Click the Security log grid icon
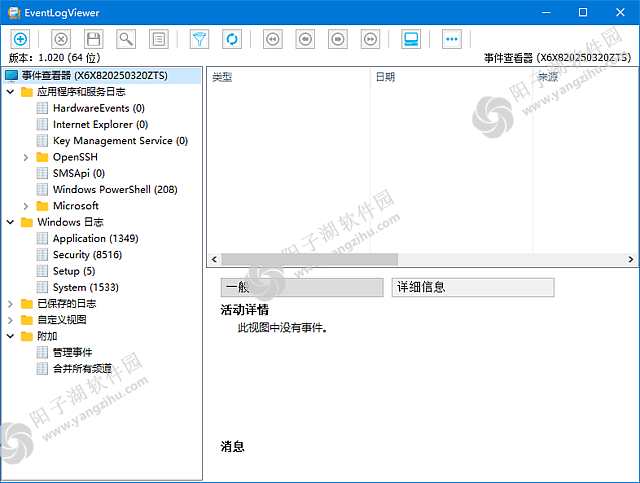Image resolution: width=640 pixels, height=483 pixels. point(42,255)
